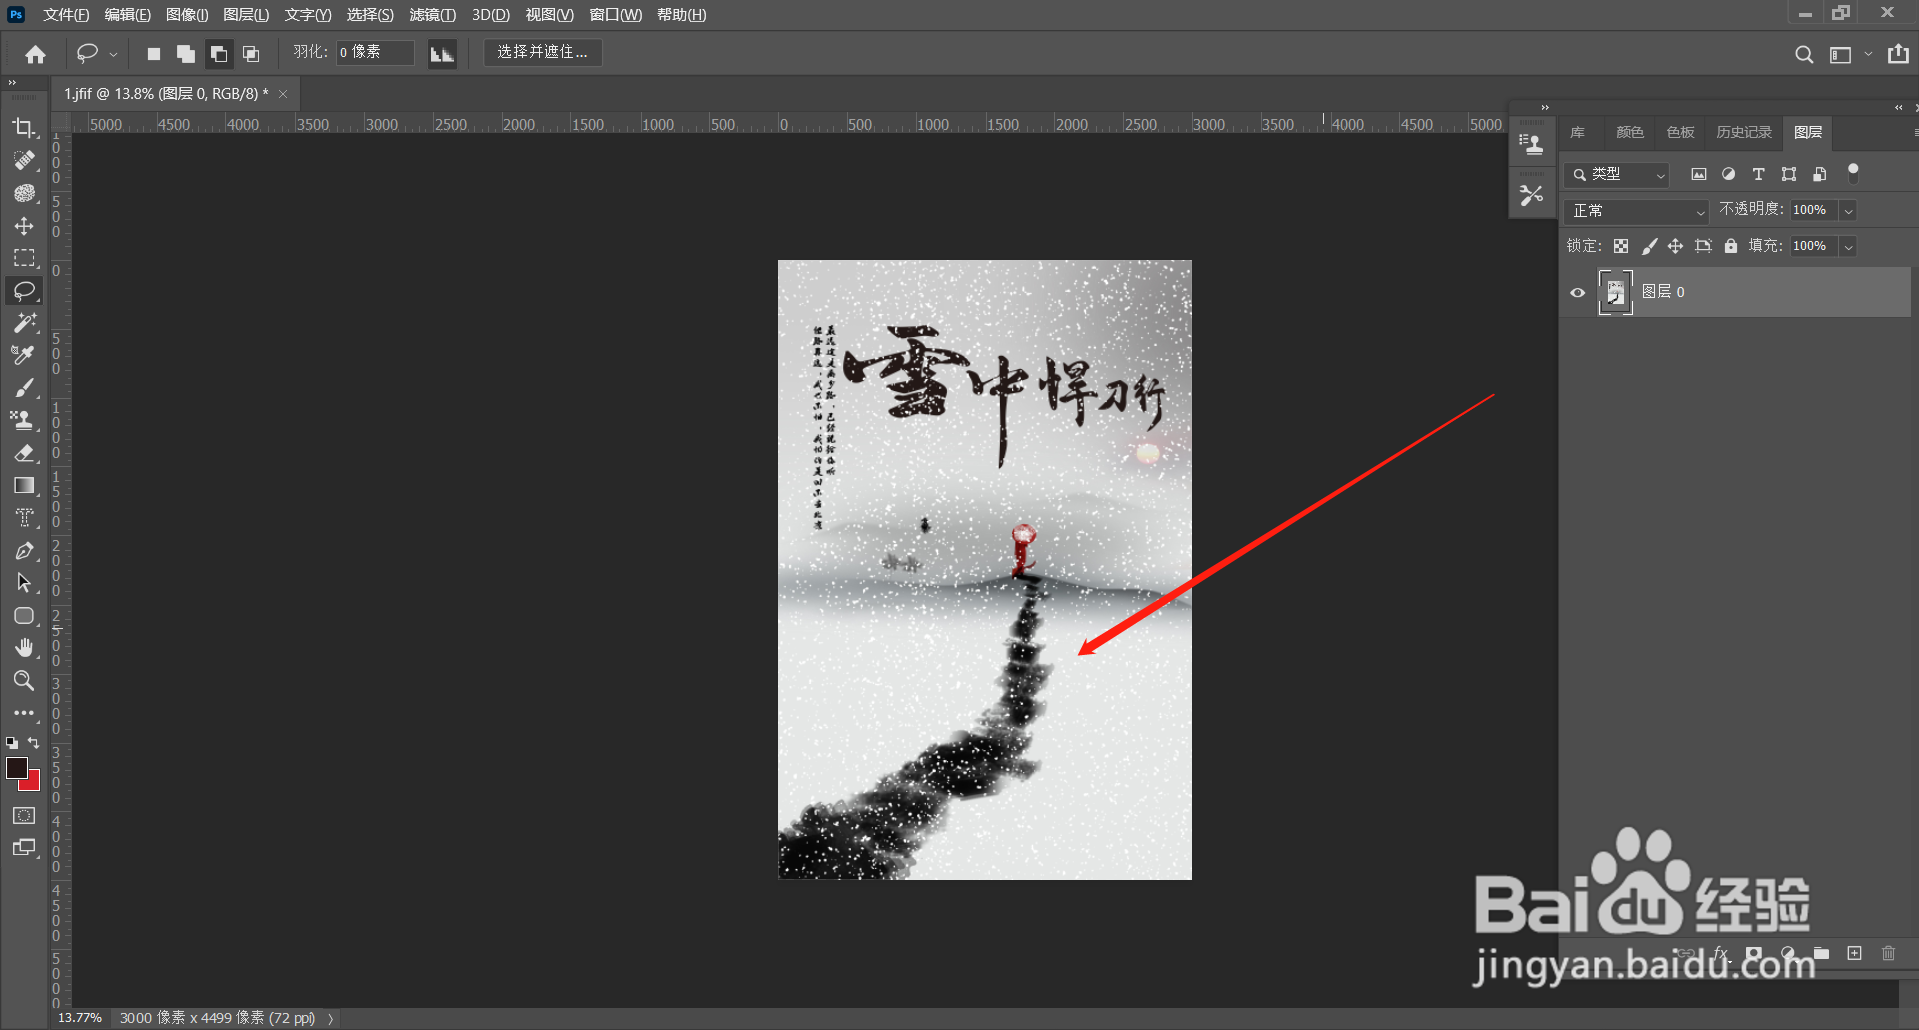Click the 选择并遮住... button

pos(543,53)
